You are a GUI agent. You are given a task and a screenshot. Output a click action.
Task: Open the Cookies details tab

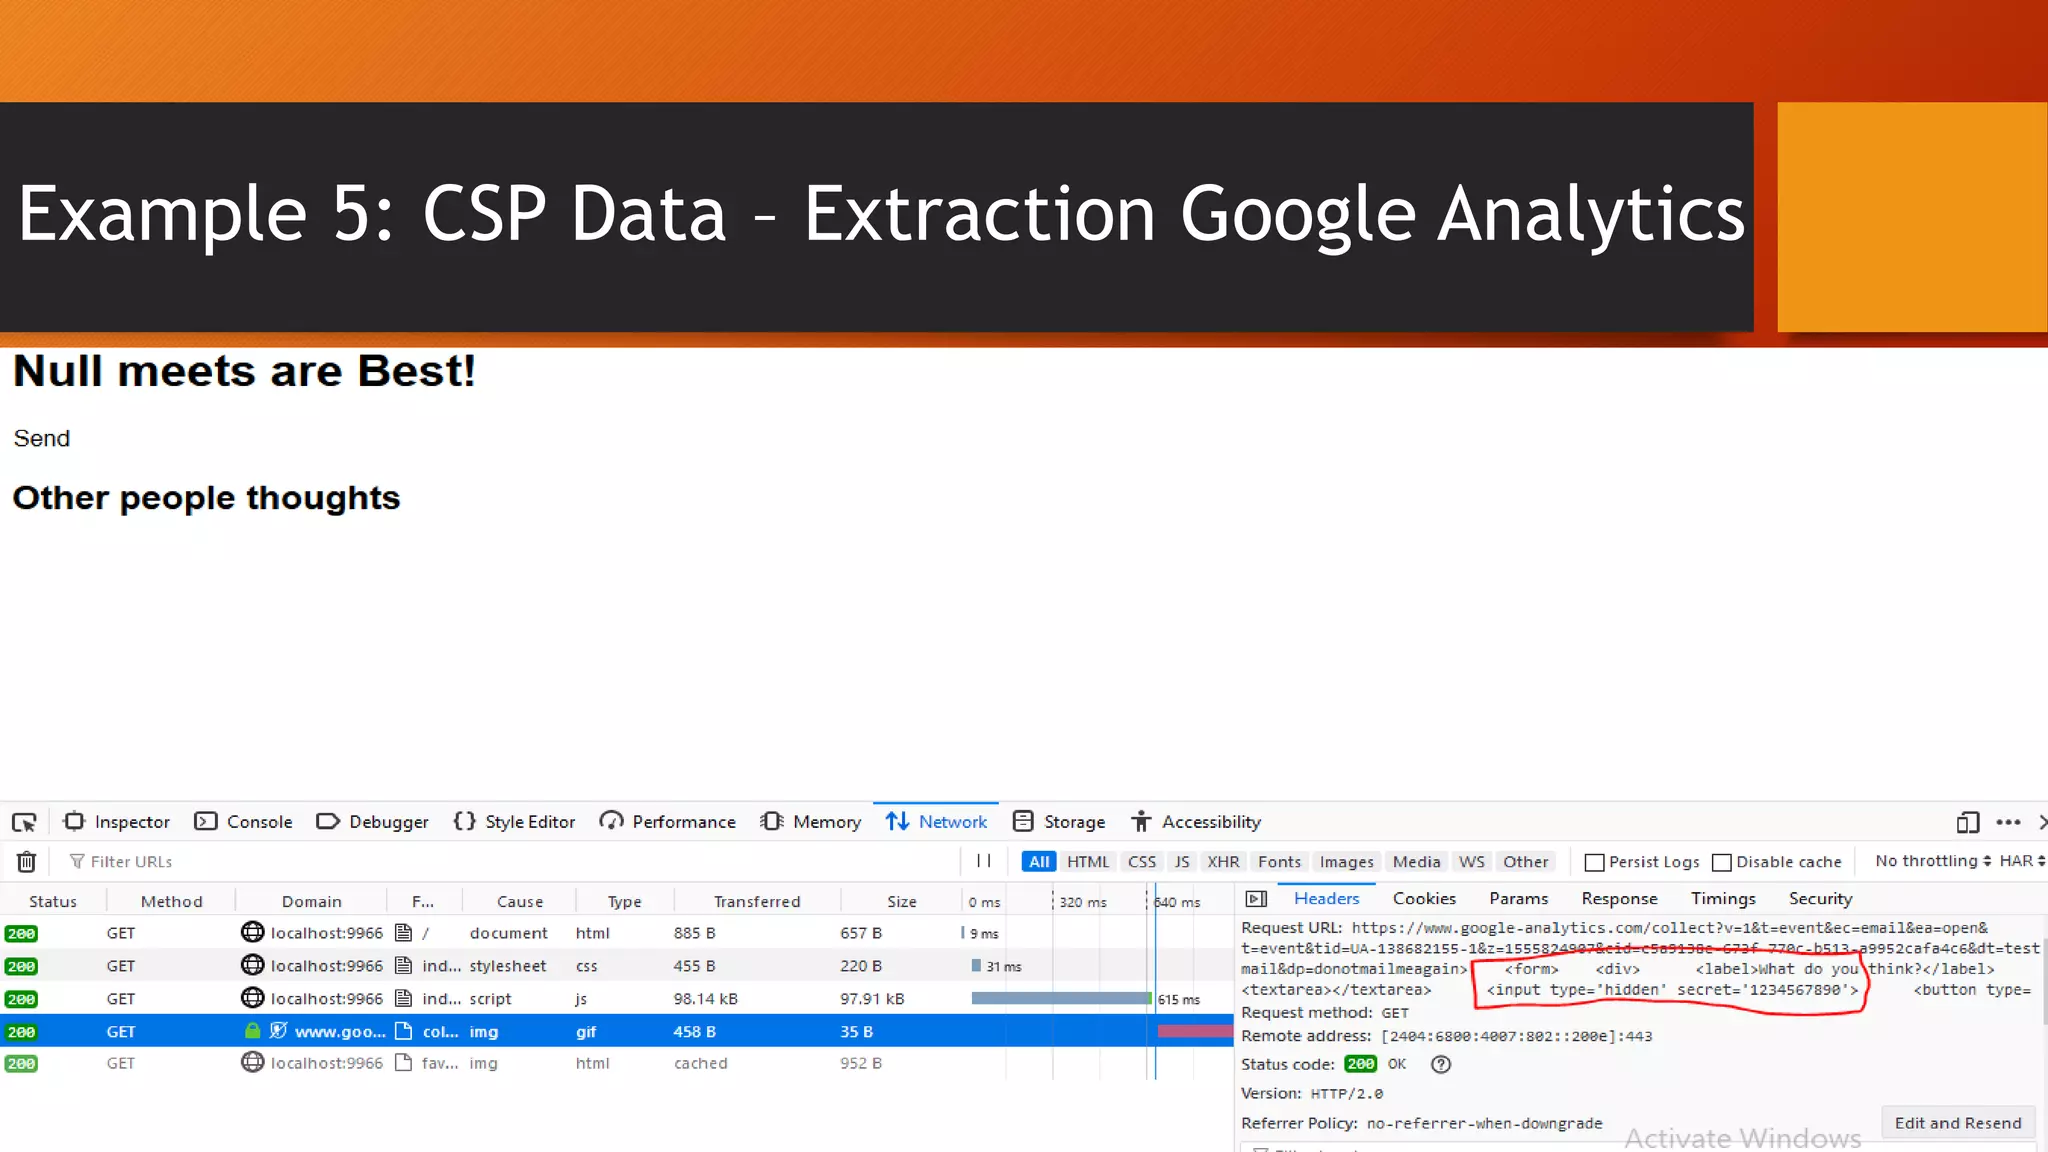(x=1424, y=898)
